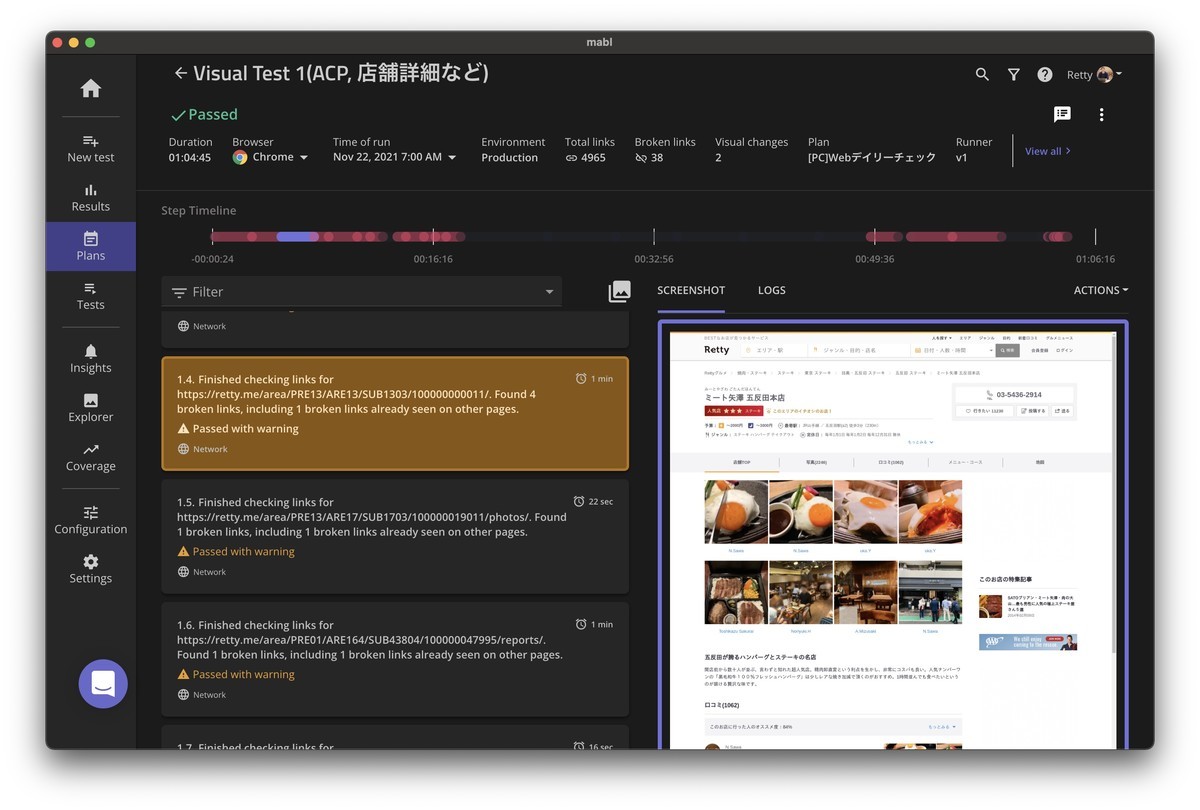Open New test in sidebar
Screen dimensions: 1200x810
tap(91, 148)
